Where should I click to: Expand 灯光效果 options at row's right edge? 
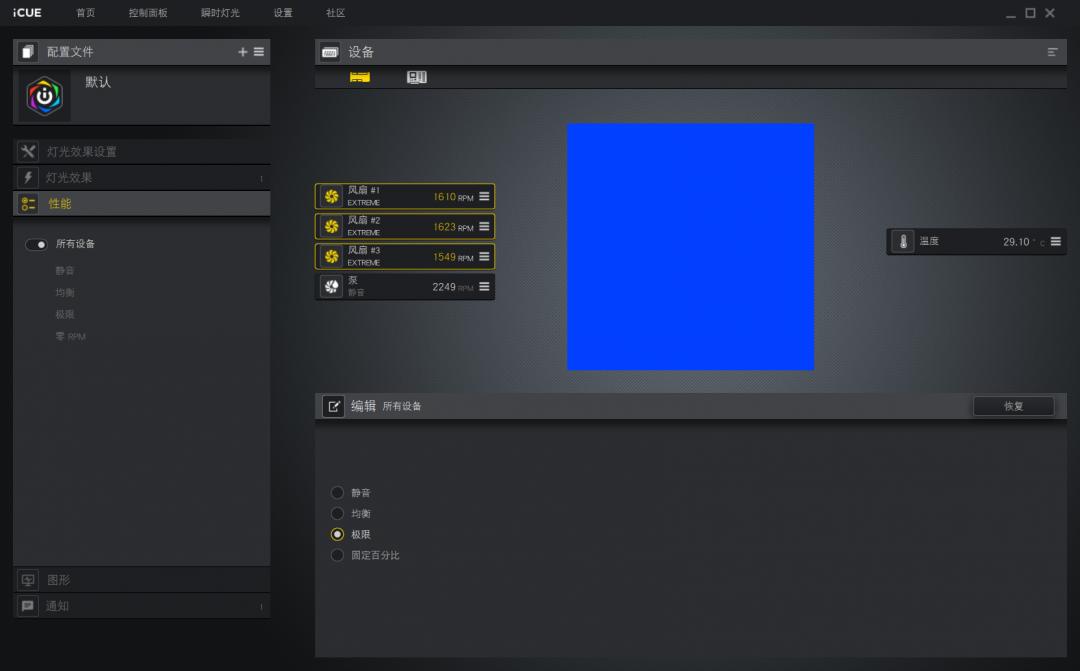[261, 178]
